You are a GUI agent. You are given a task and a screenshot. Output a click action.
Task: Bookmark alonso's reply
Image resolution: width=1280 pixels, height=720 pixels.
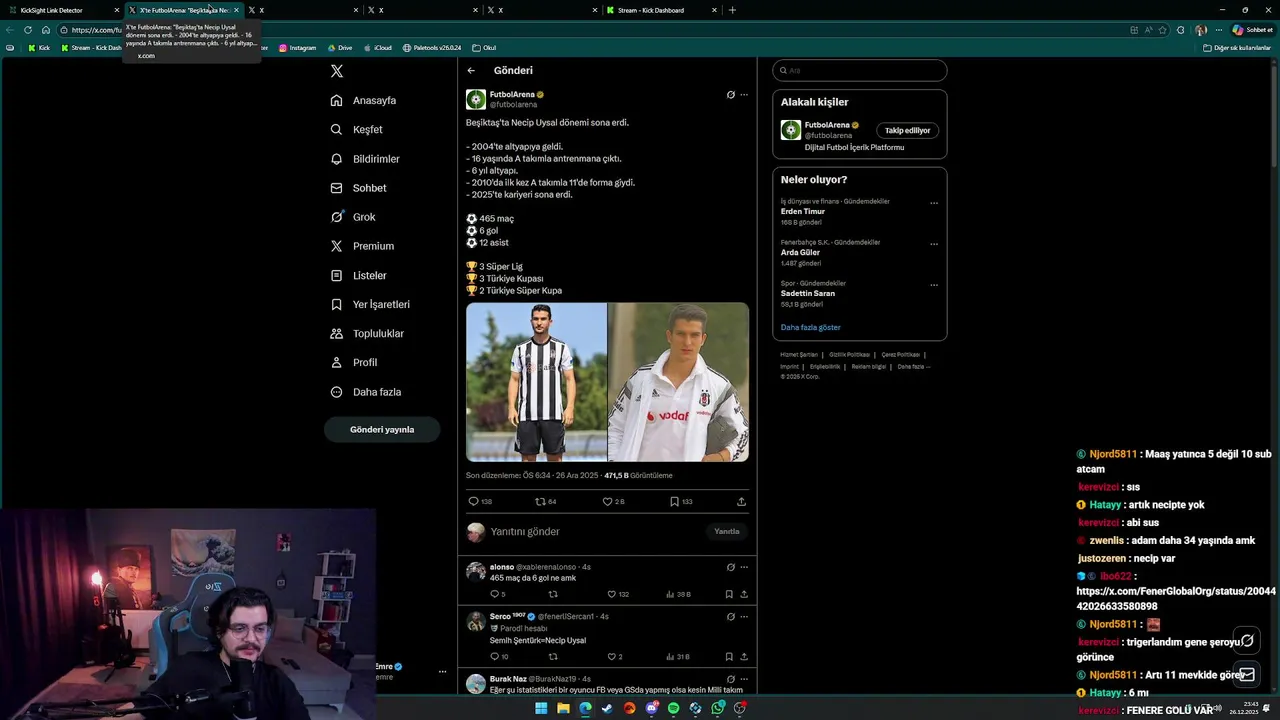tap(729, 594)
